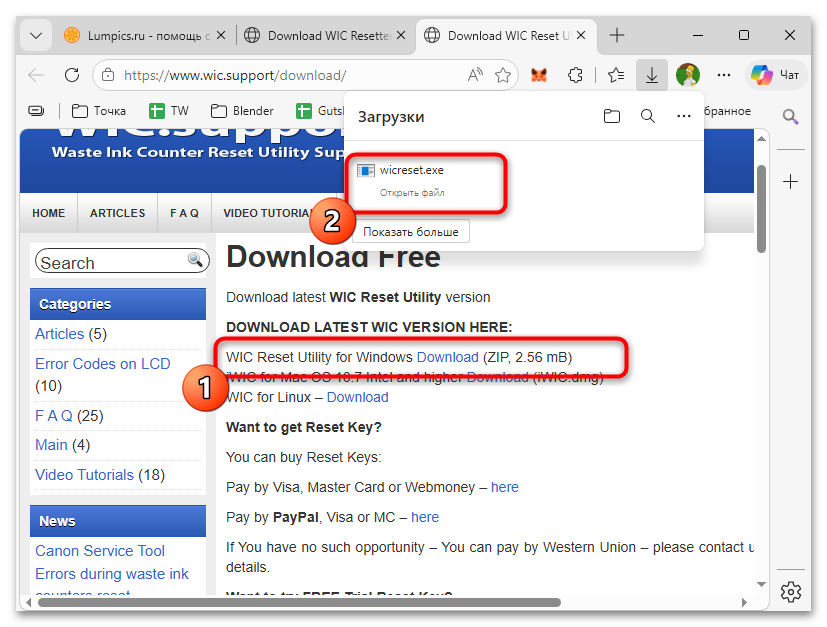The image size is (827, 627).
Task: Close the Download WIC Resetter tab
Action: (401, 35)
